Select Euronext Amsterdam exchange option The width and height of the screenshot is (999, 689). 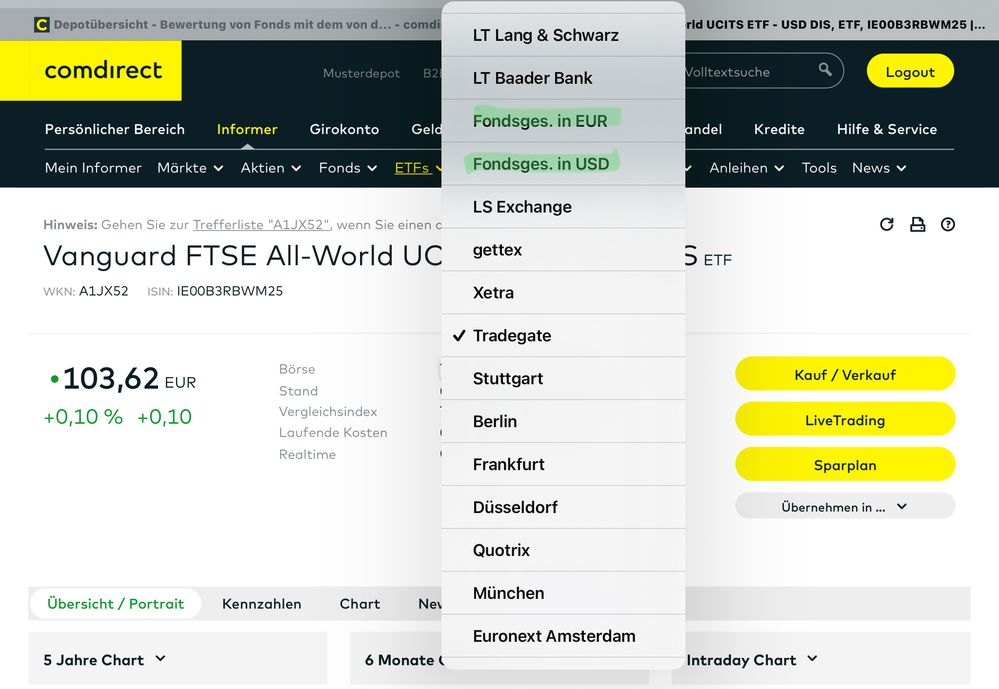[563, 636]
